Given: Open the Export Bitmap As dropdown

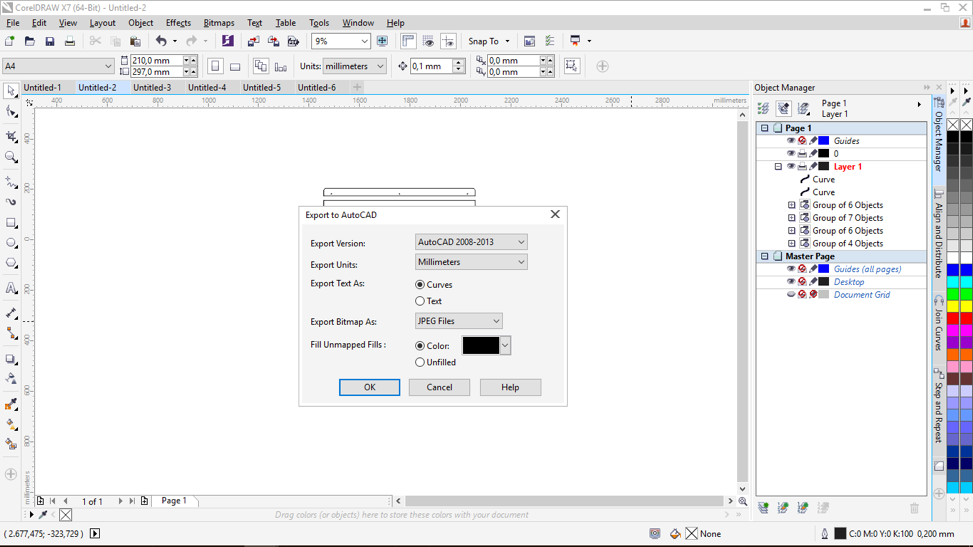Looking at the screenshot, I should (459, 321).
